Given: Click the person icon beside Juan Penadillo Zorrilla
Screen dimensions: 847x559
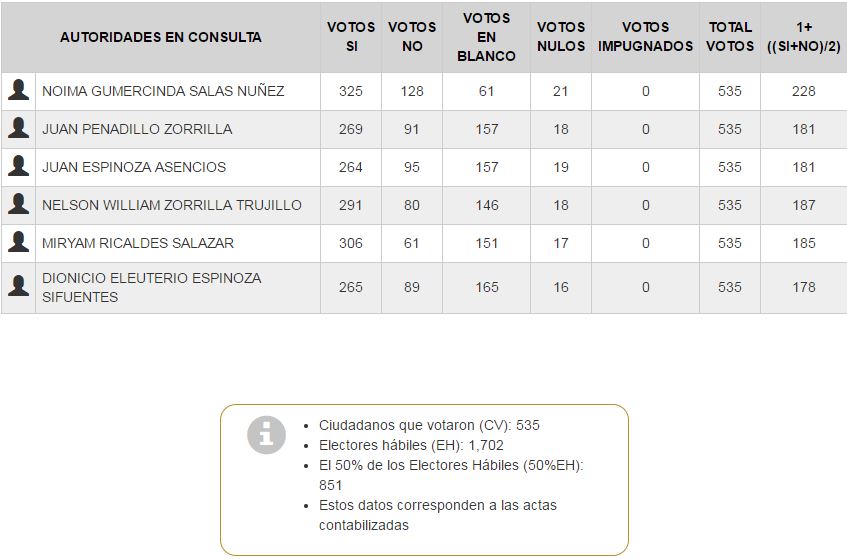Looking at the screenshot, I should pos(18,129).
